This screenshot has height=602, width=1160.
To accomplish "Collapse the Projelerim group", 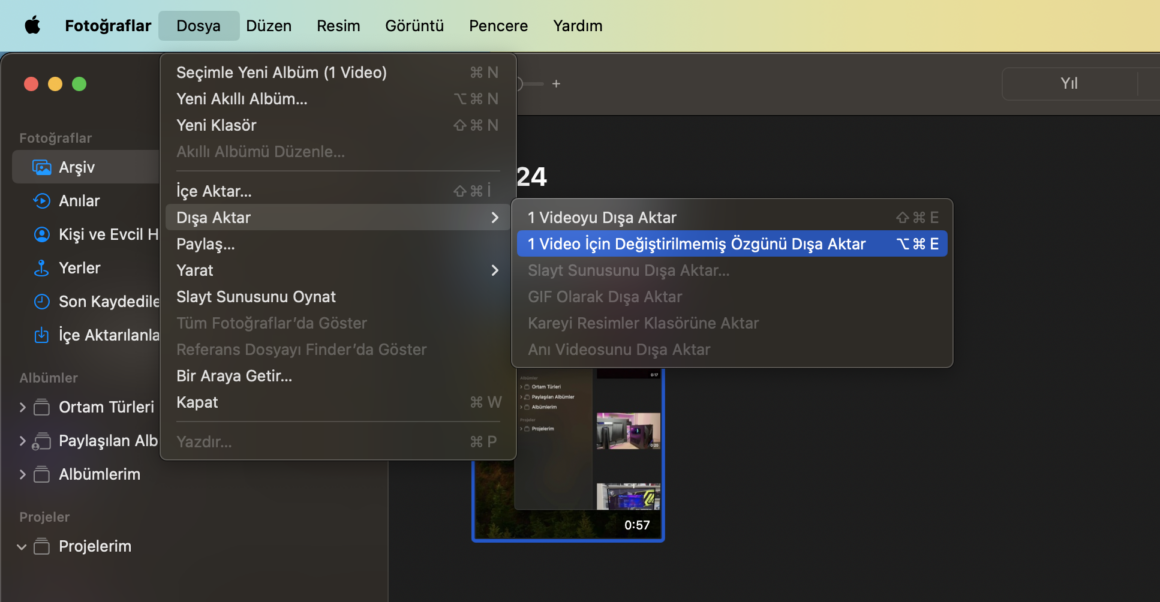I will tap(21, 547).
